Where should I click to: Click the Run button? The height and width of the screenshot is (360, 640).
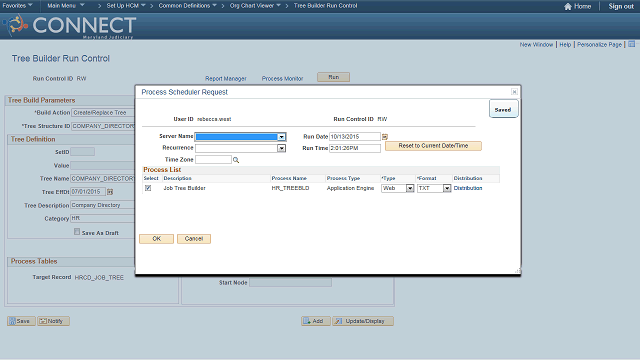pos(333,77)
